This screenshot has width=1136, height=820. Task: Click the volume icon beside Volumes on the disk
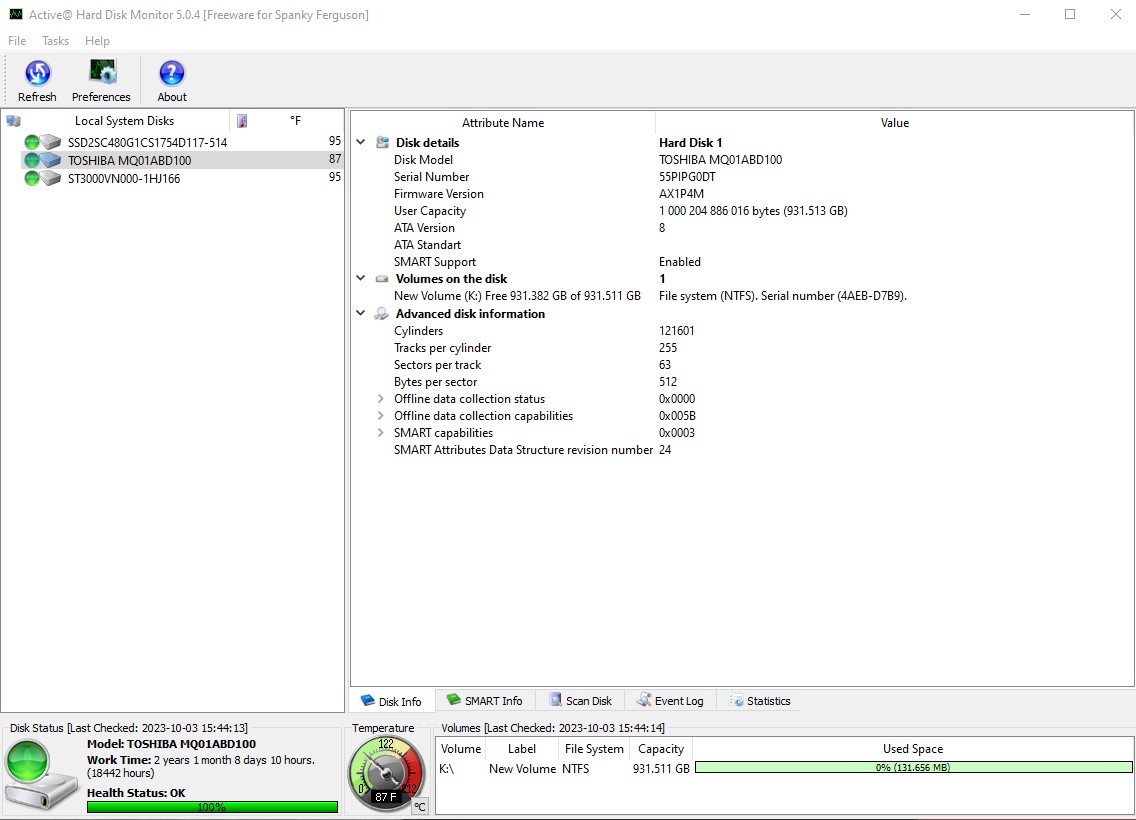(x=381, y=279)
